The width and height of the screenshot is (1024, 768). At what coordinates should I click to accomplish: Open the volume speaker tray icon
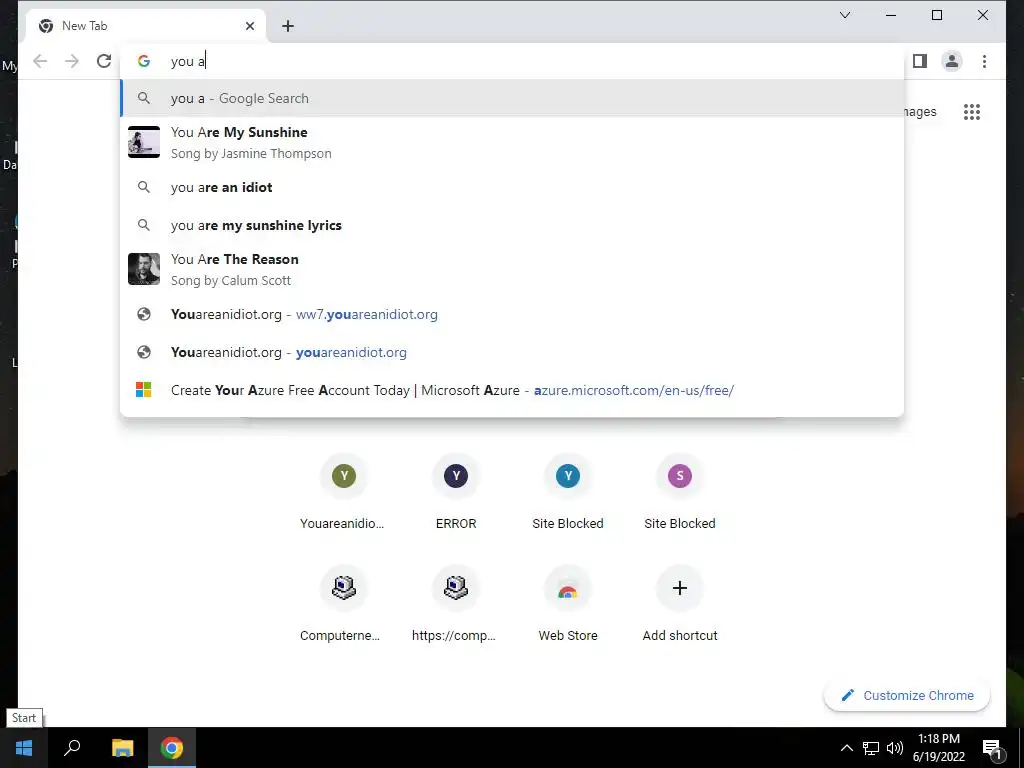[x=895, y=748]
